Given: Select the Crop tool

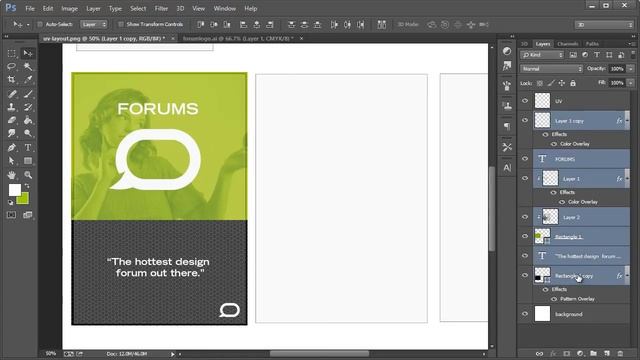Looking at the screenshot, I should (11, 79).
